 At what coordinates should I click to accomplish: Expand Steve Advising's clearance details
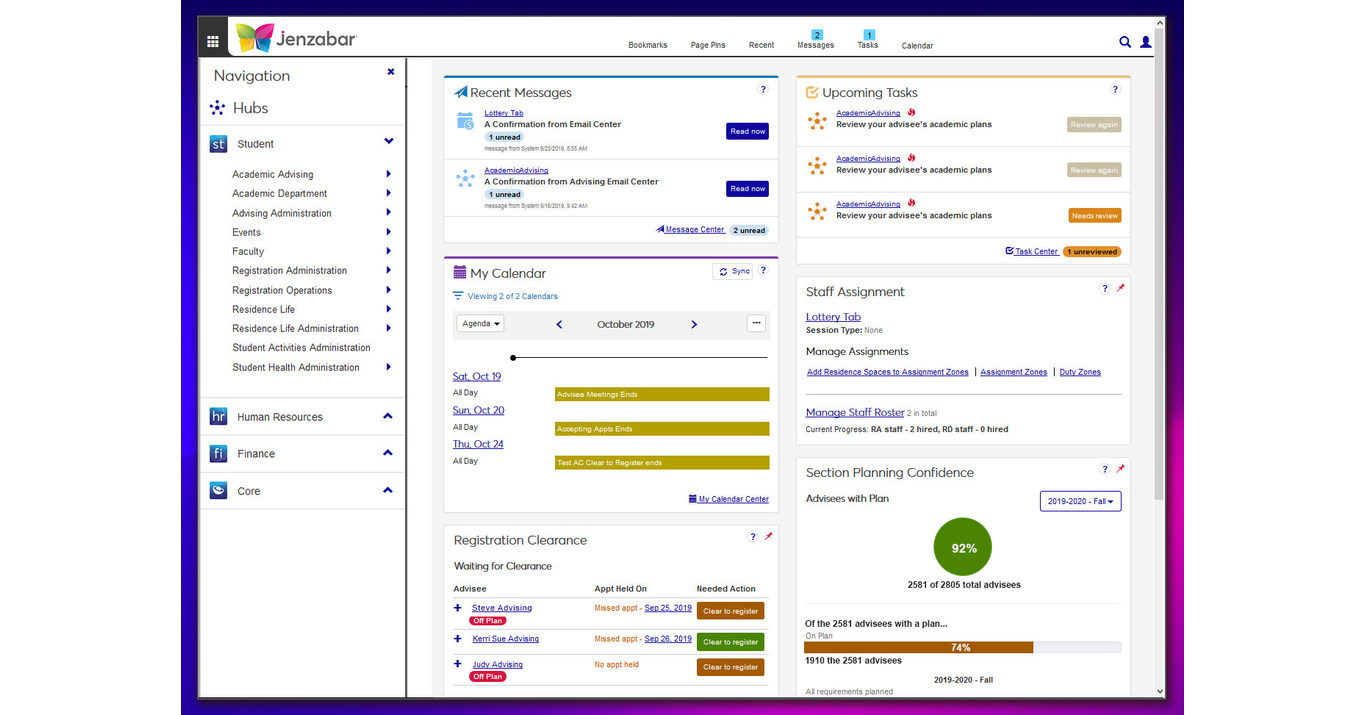(458, 607)
